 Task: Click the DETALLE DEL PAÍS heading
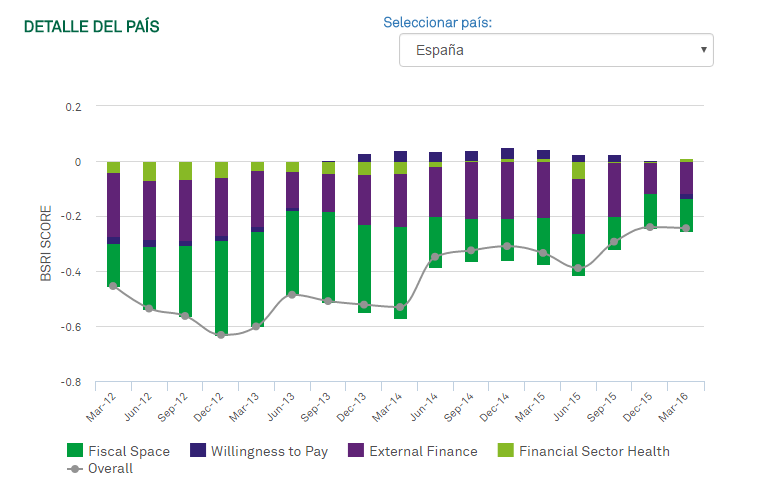tap(92, 27)
